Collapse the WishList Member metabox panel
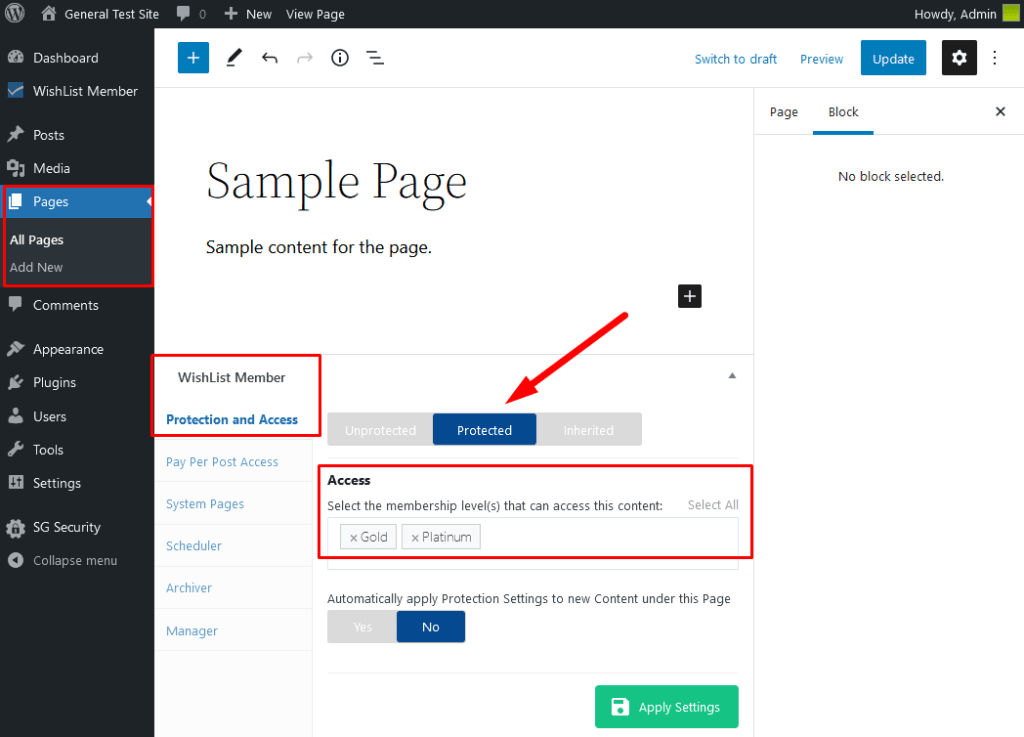The width and height of the screenshot is (1024, 737). tap(732, 376)
